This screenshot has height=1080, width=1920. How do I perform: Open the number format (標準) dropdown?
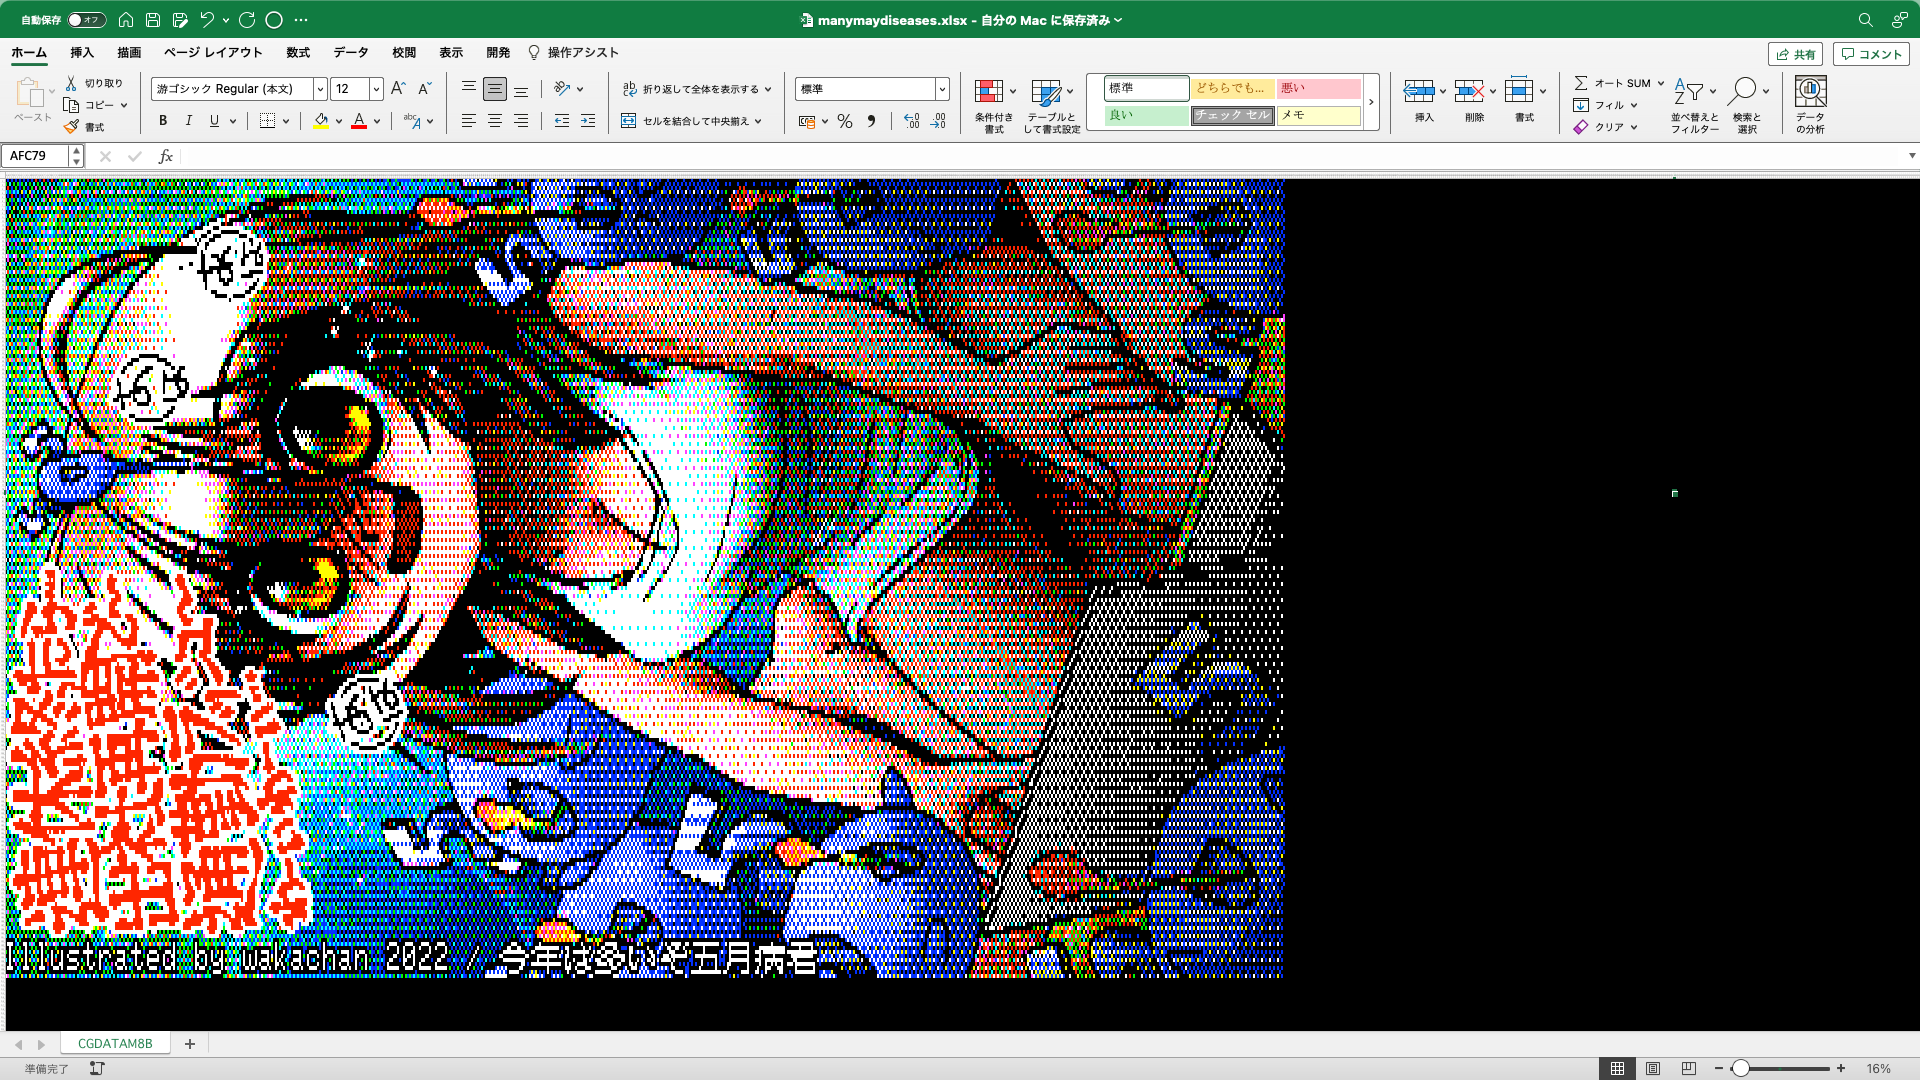click(x=942, y=89)
